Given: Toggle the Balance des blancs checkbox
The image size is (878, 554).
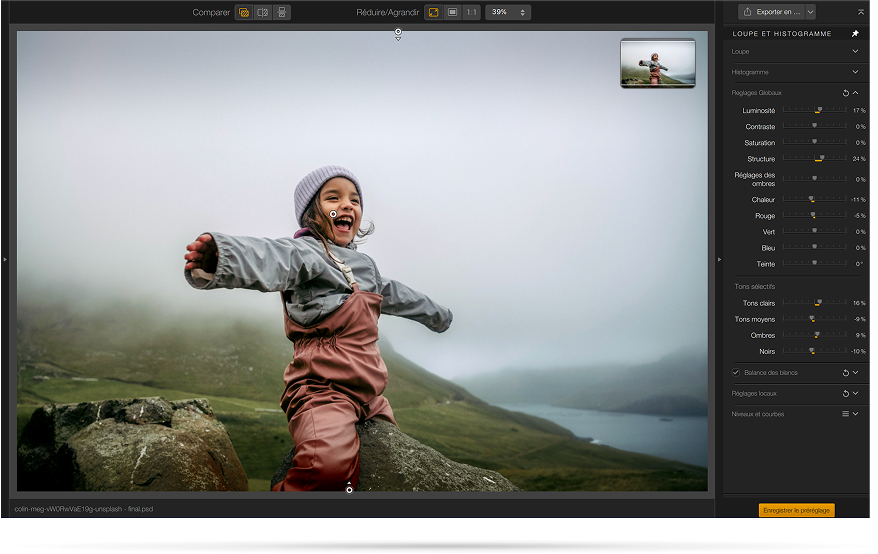Looking at the screenshot, I should coord(736,373).
